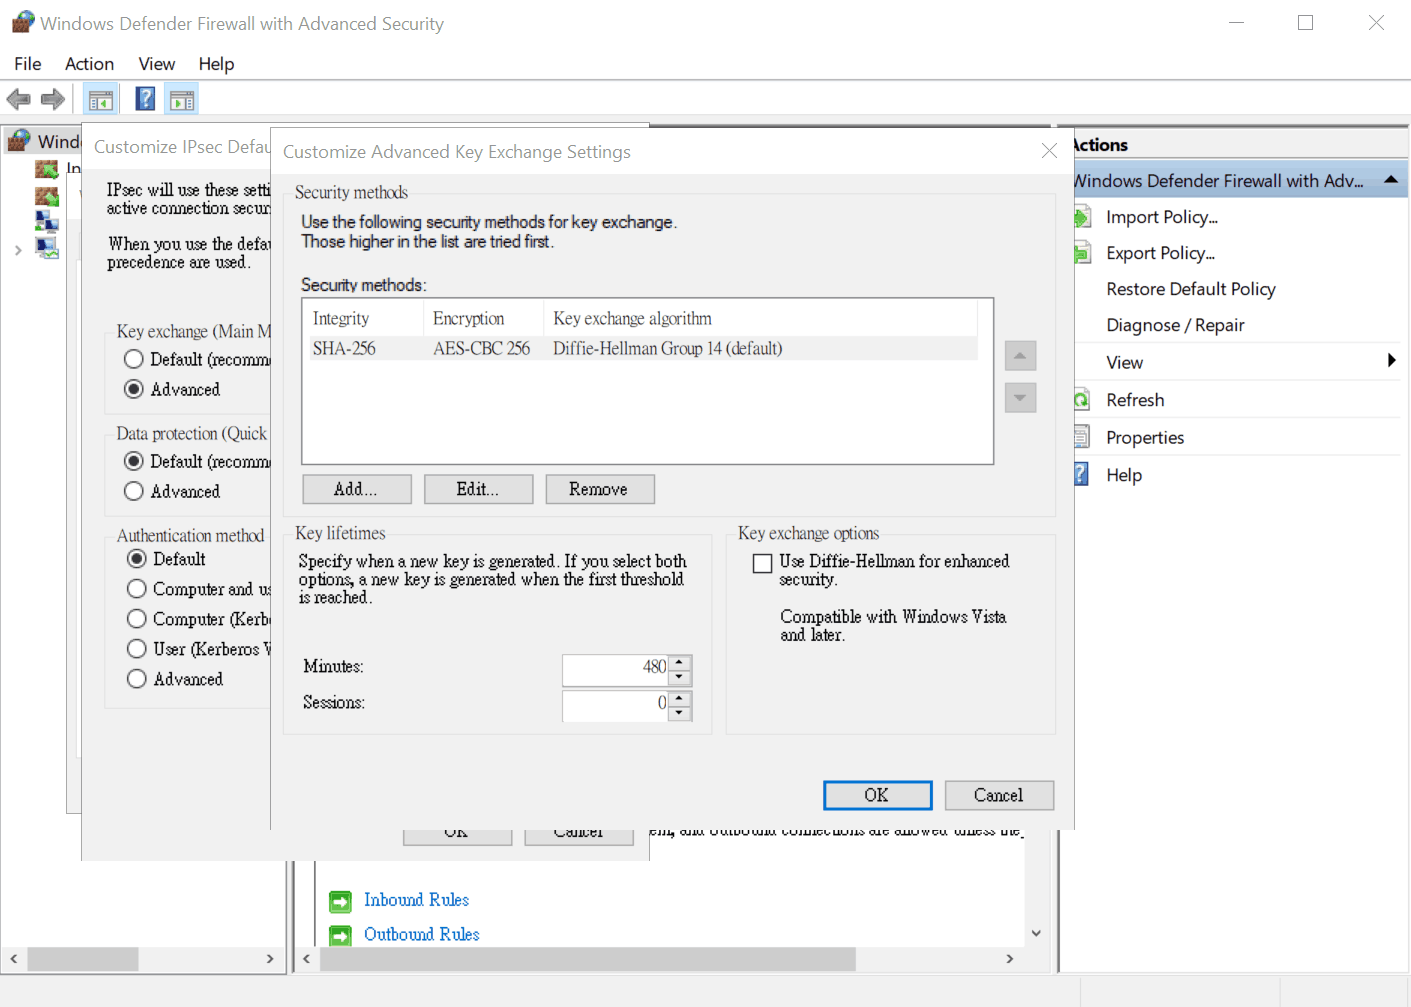Screen dimensions: 1411x1007
Task: Click the Refresh icon in Actions pane
Action: (1082, 400)
